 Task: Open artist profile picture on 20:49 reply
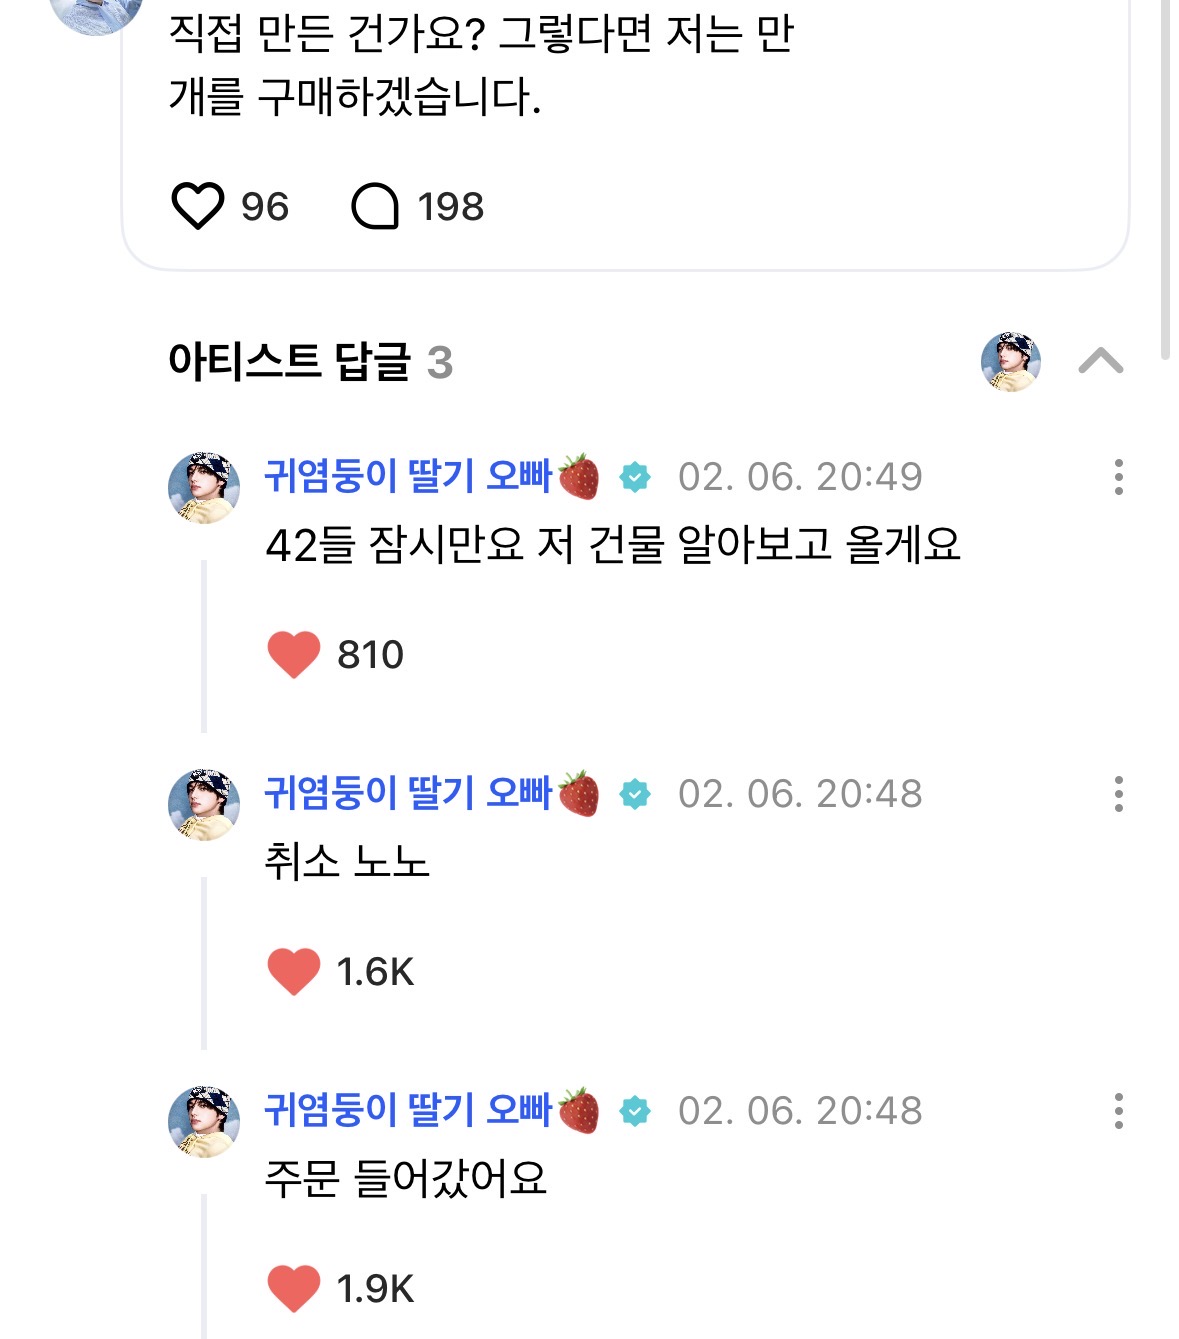click(x=204, y=488)
